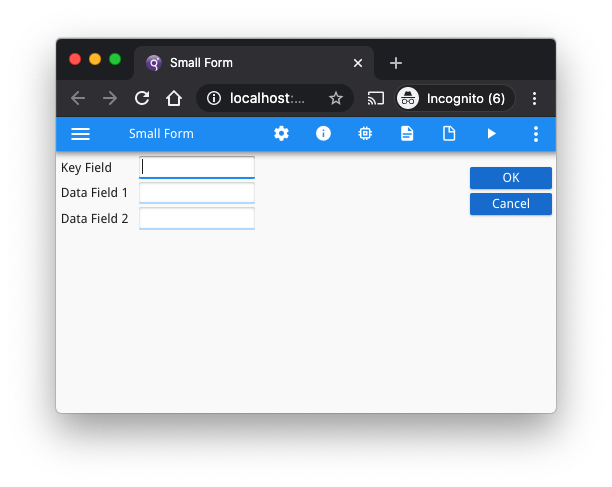Open the hamburger navigation menu
Image resolution: width=612 pixels, height=487 pixels.
[81, 134]
